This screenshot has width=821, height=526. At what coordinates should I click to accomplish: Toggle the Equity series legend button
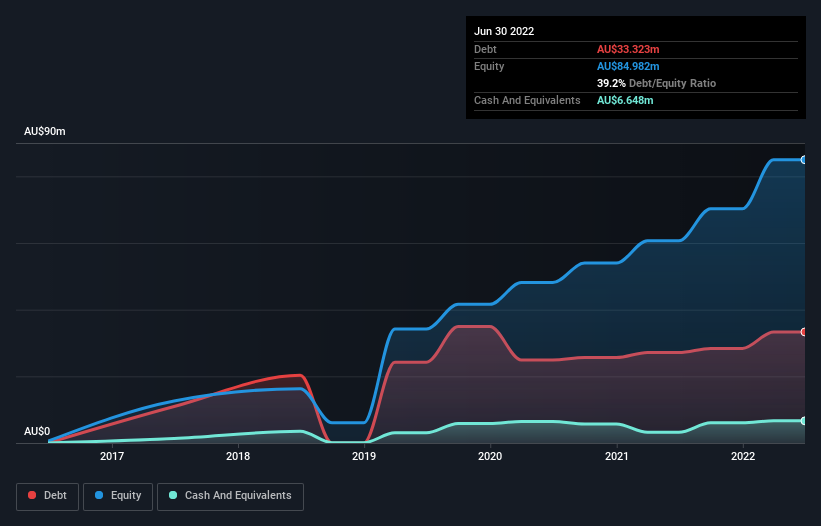[x=118, y=496]
